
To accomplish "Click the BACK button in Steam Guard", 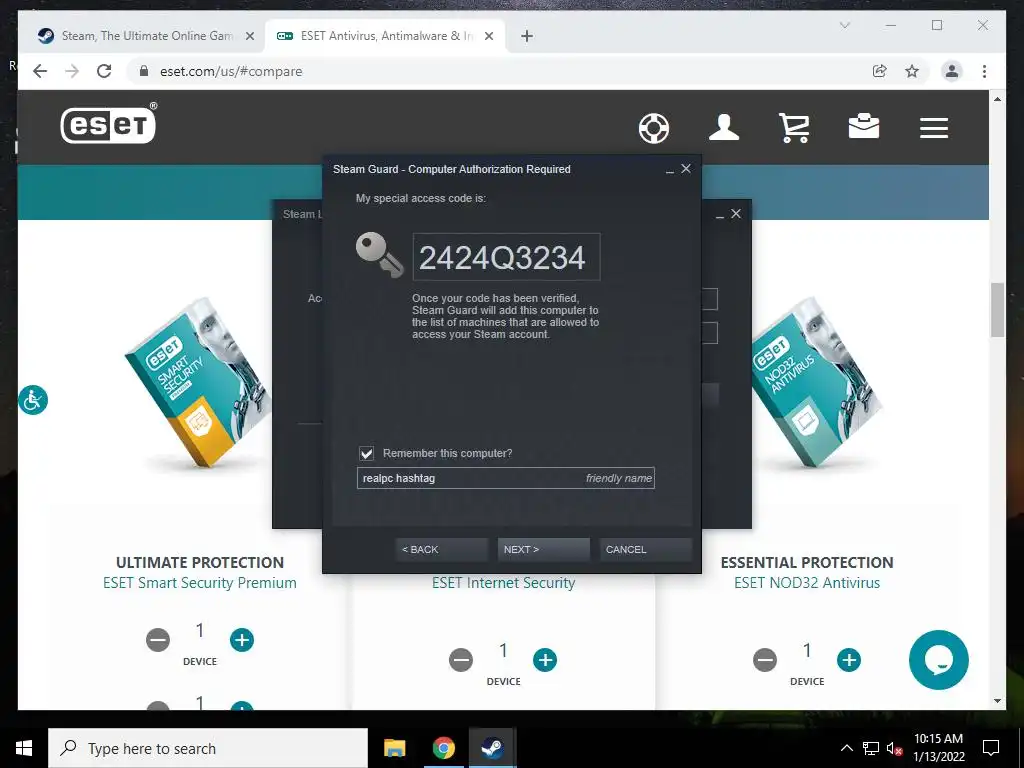I will tap(441, 549).
